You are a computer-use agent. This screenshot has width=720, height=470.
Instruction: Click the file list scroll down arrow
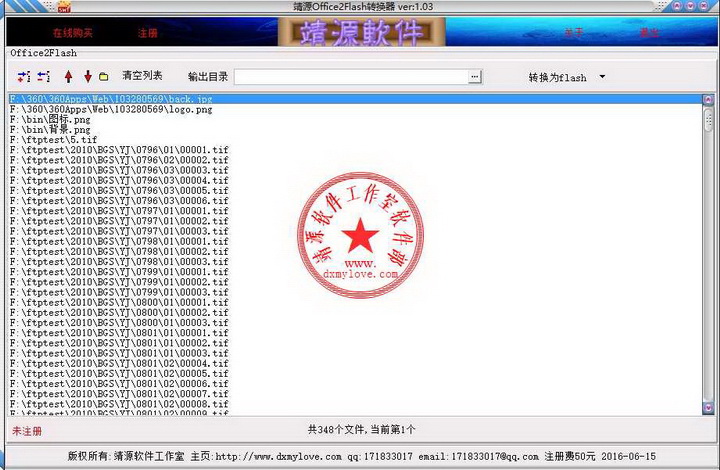point(708,408)
